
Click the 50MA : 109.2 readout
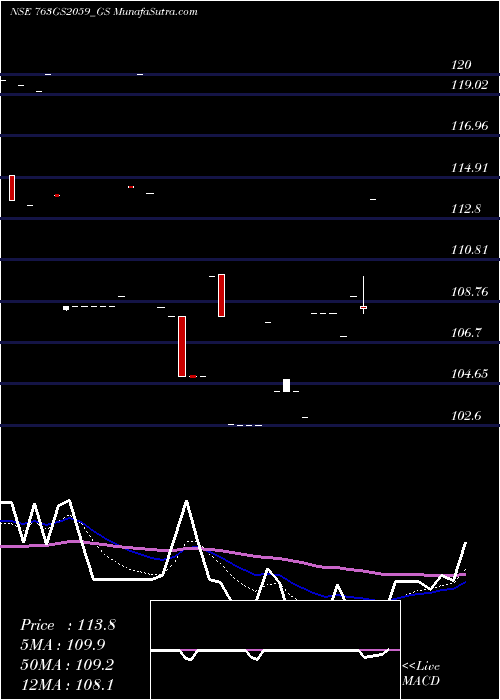point(68,664)
